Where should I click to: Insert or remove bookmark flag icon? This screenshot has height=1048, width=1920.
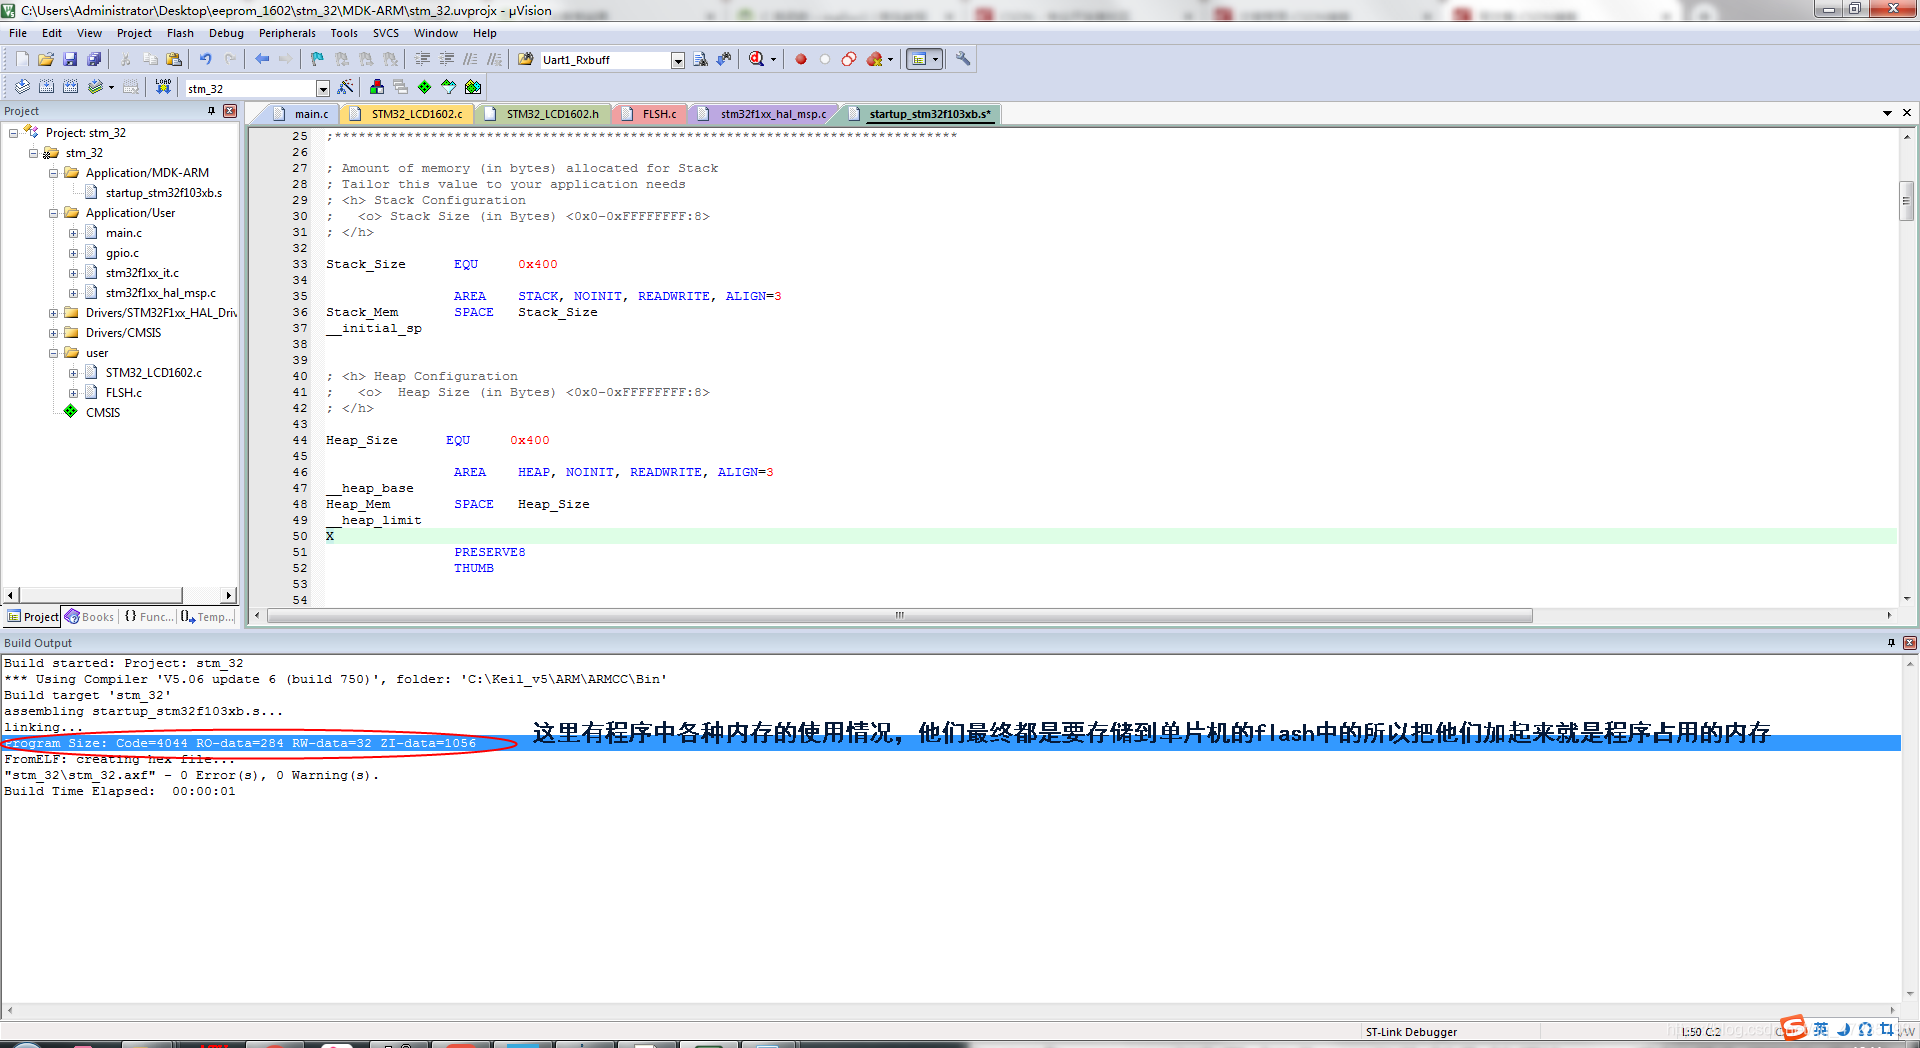pos(317,59)
